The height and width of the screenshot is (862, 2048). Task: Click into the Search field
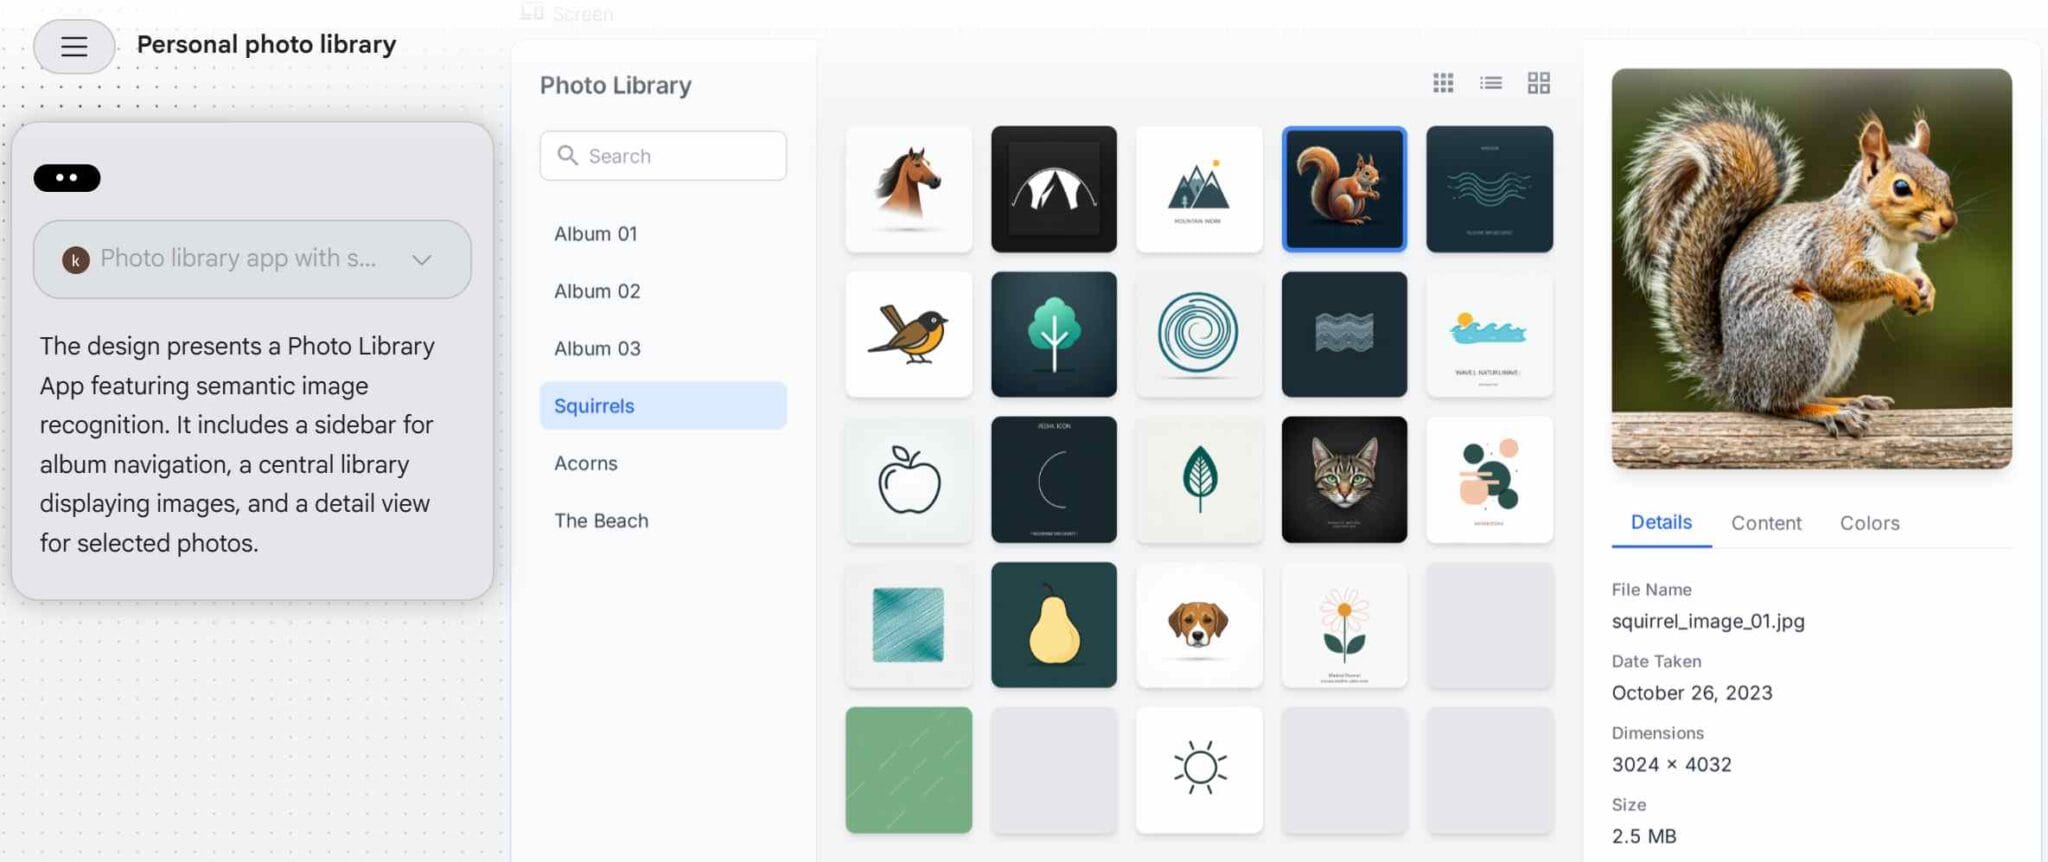click(663, 156)
